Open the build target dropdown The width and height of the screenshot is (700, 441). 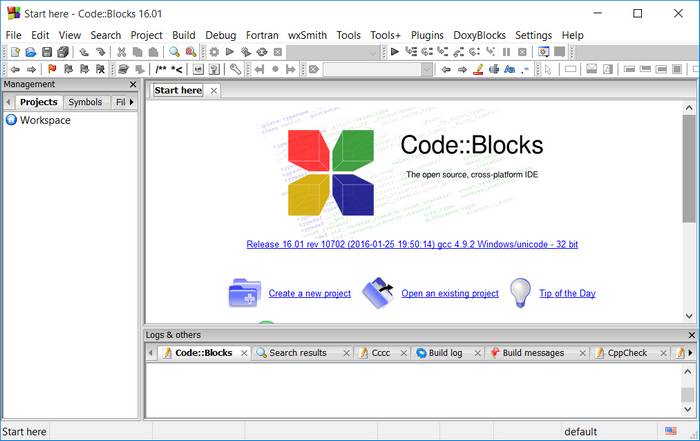333,52
